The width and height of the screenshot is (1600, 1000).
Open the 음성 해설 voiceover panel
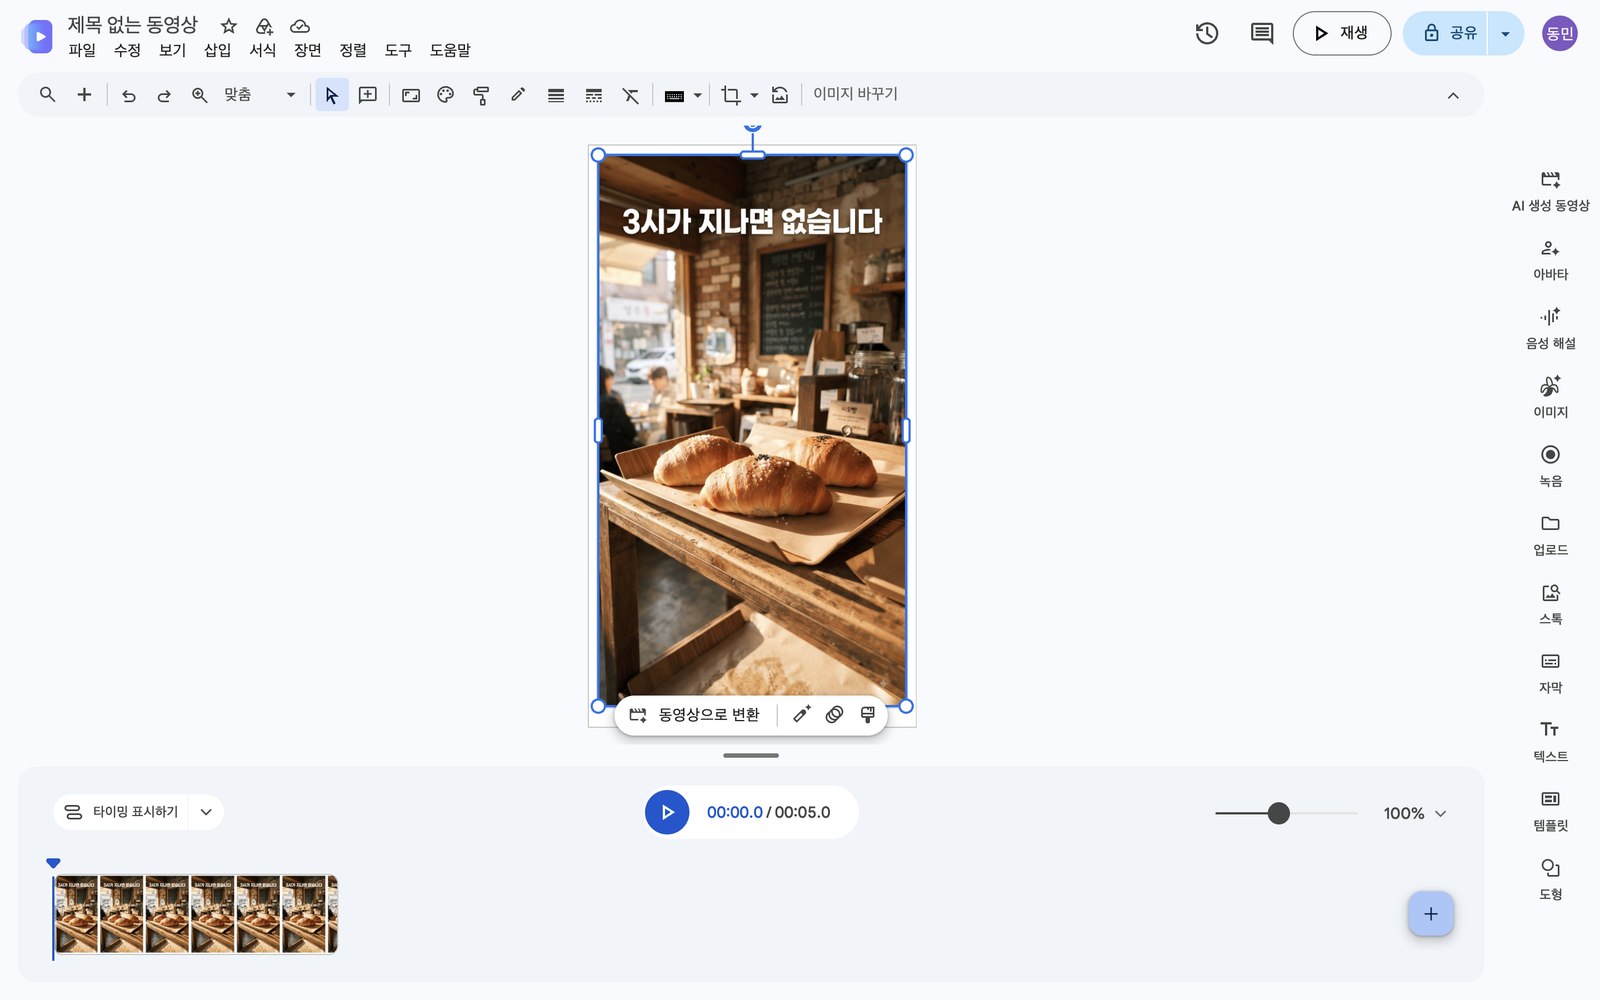tap(1550, 329)
